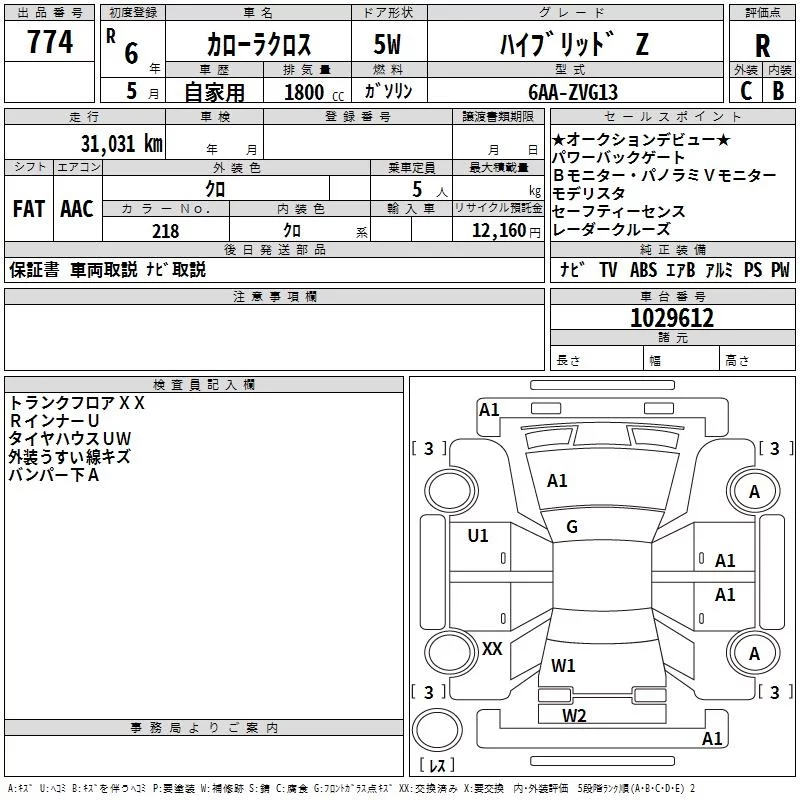Click A1 mark at rear bumper corner
The height and width of the screenshot is (800, 800).
(712, 739)
